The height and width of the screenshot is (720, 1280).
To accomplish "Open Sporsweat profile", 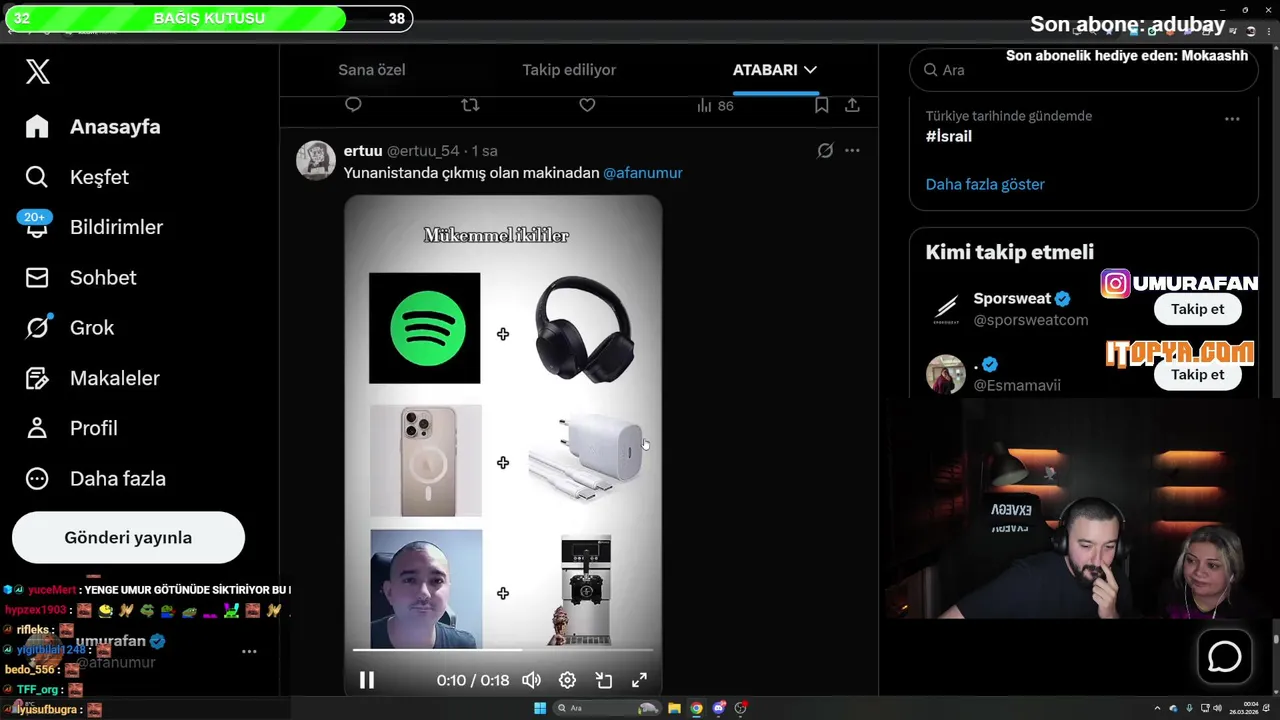I will pos(1013,299).
